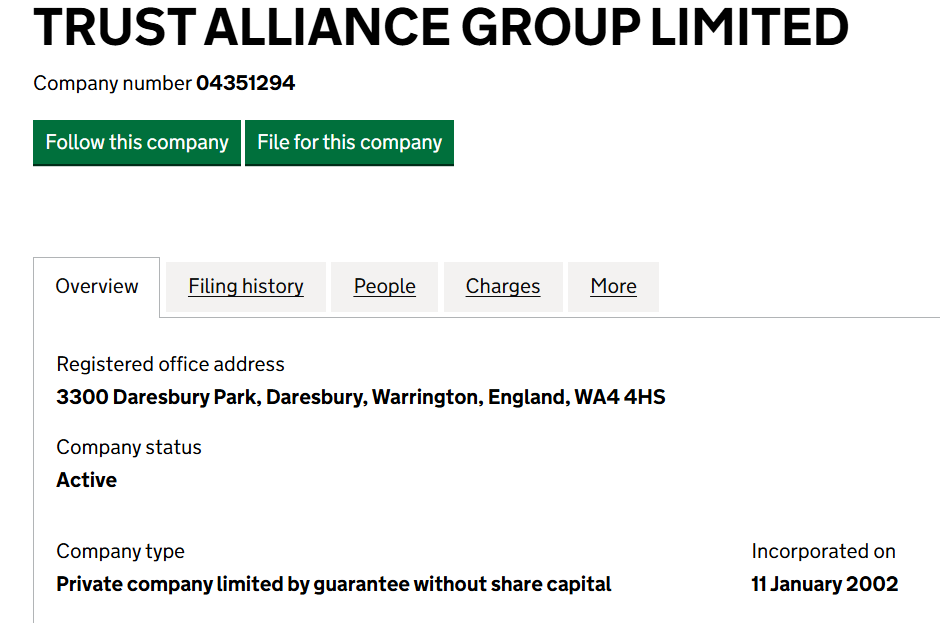View the Charges tab

(503, 287)
